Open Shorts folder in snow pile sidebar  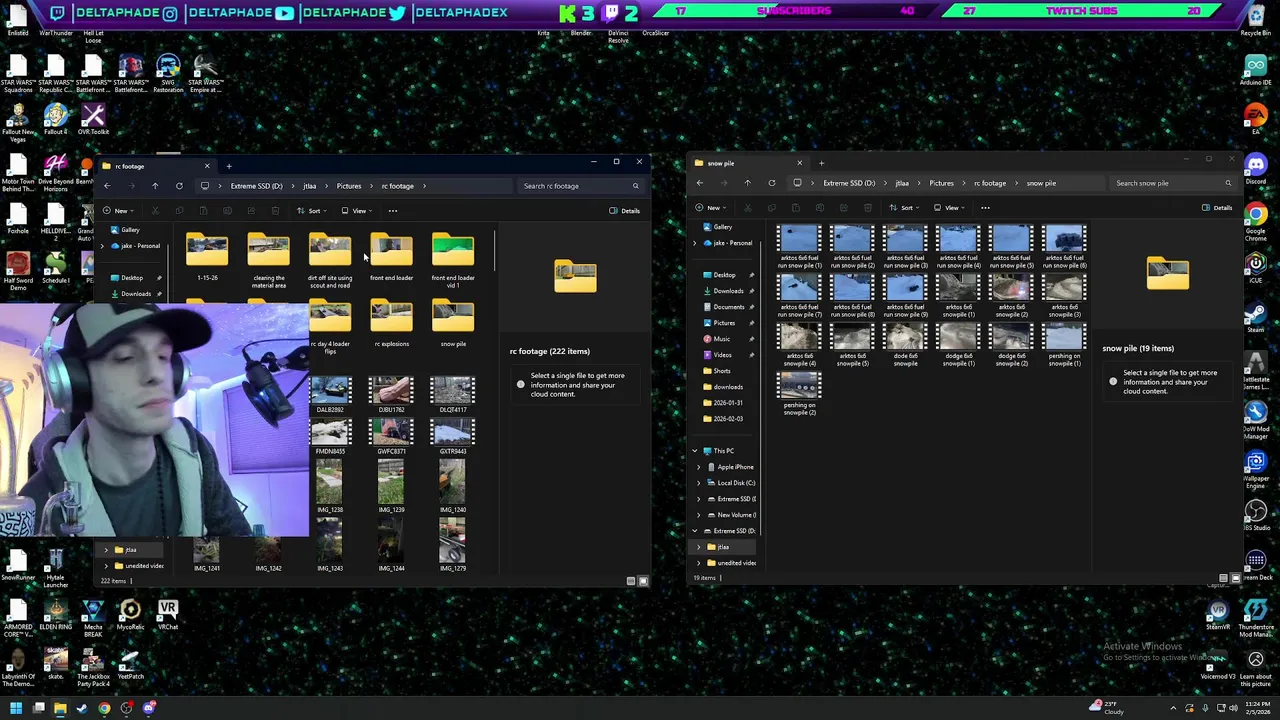pos(722,371)
